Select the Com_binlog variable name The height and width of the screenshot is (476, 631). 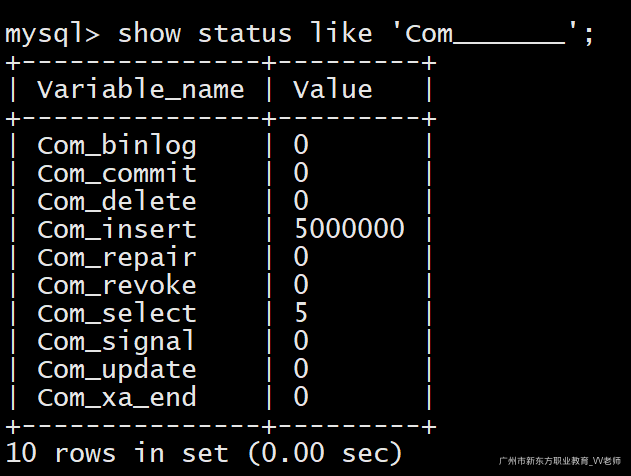click(117, 146)
